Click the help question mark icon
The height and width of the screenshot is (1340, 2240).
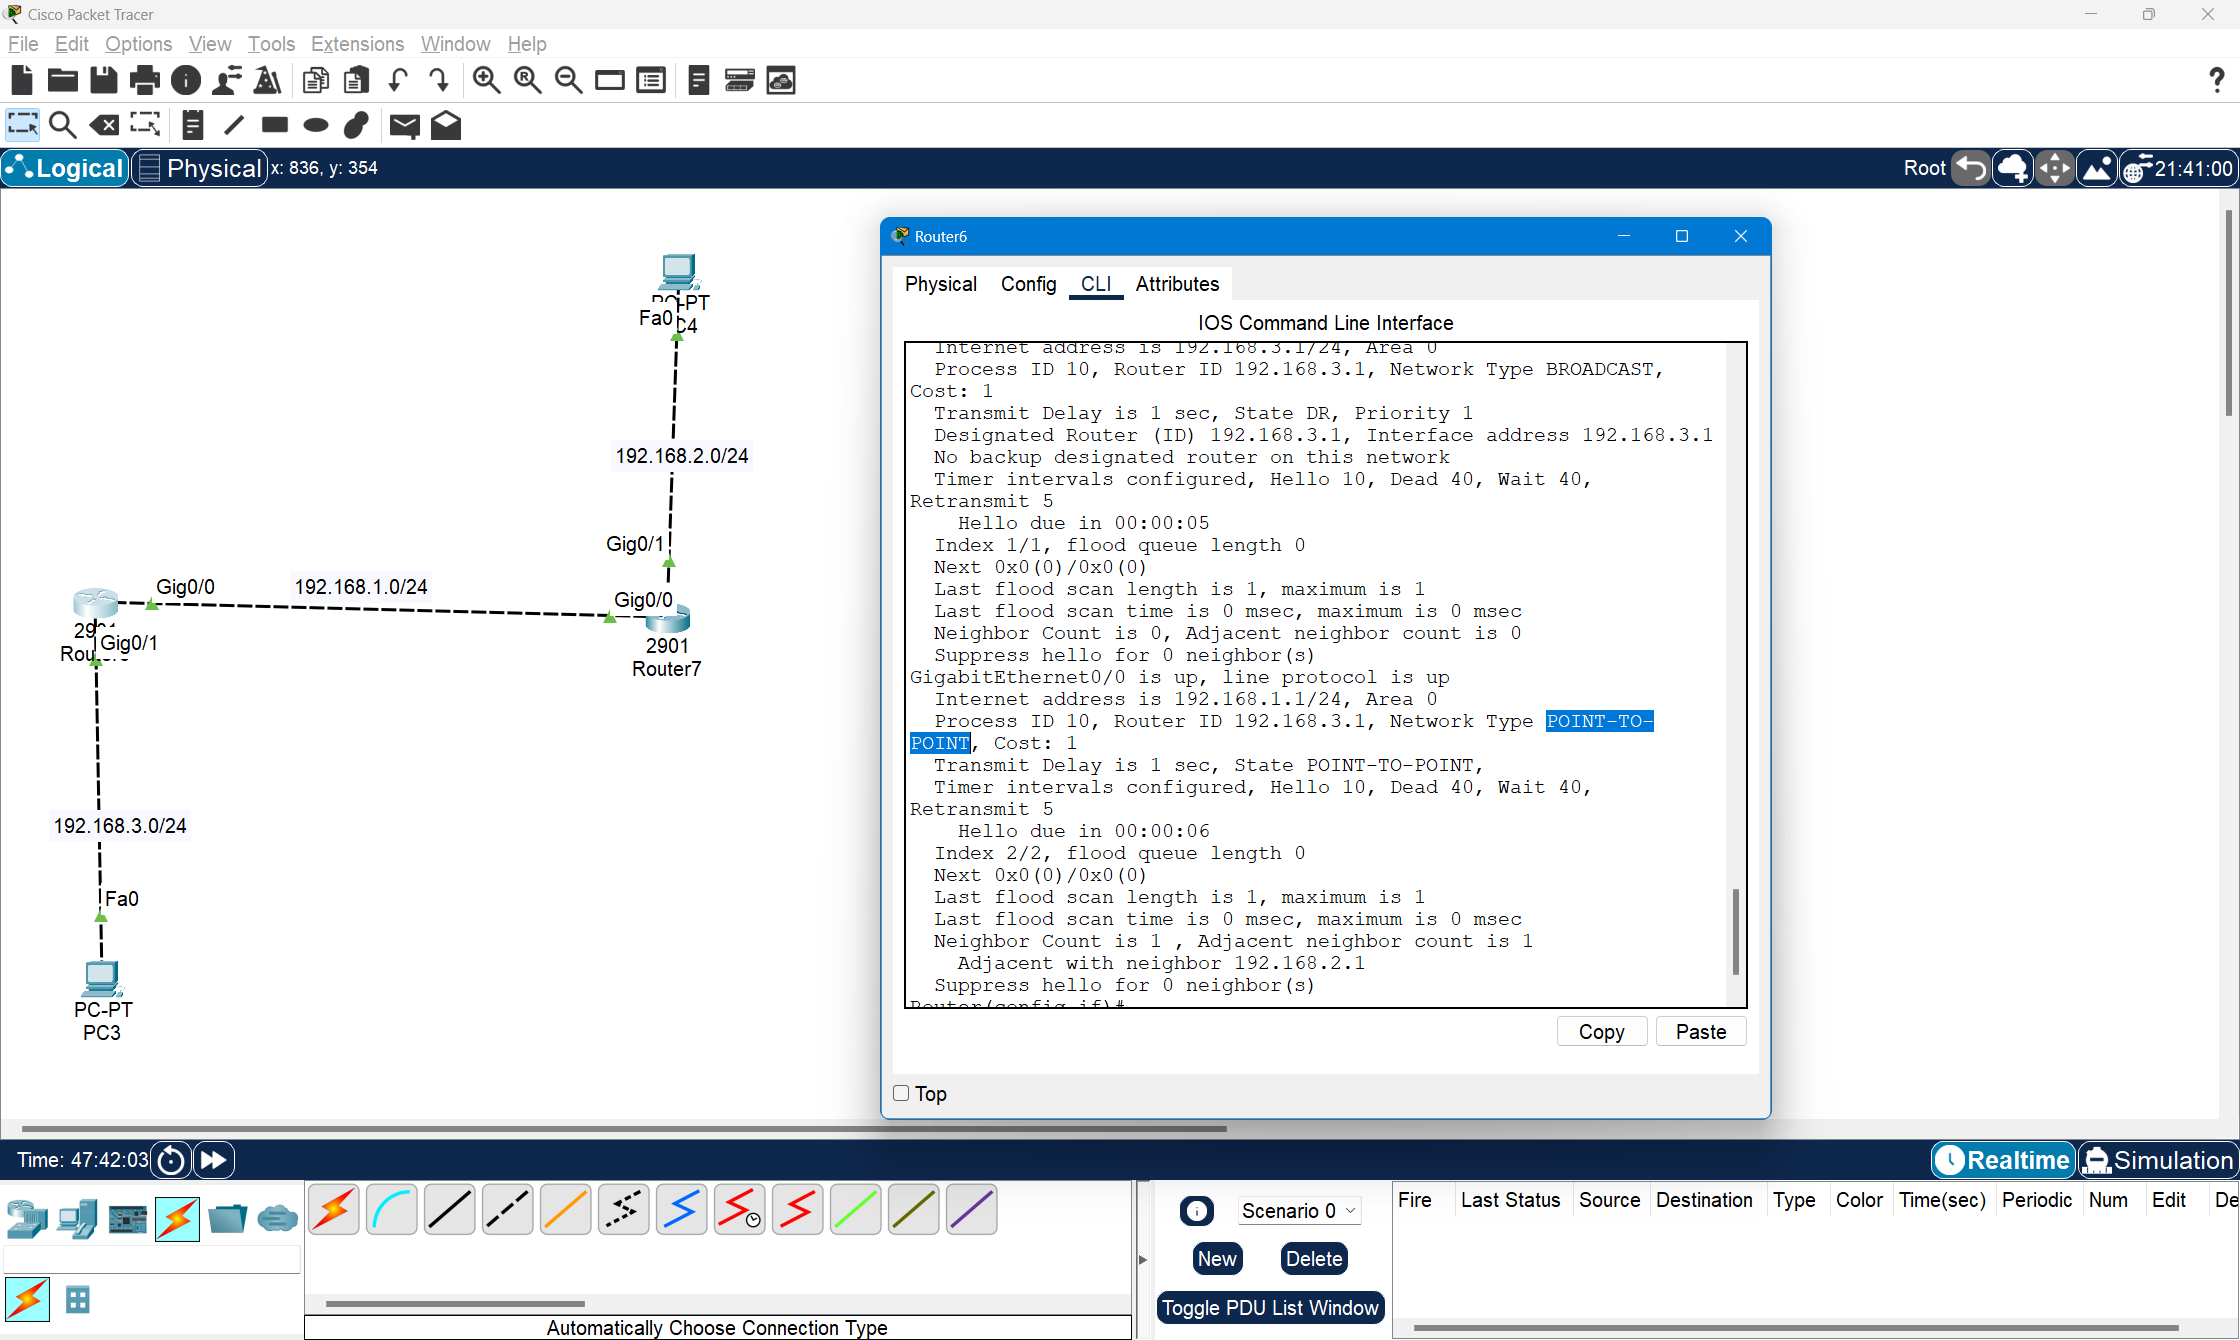tap(2216, 80)
